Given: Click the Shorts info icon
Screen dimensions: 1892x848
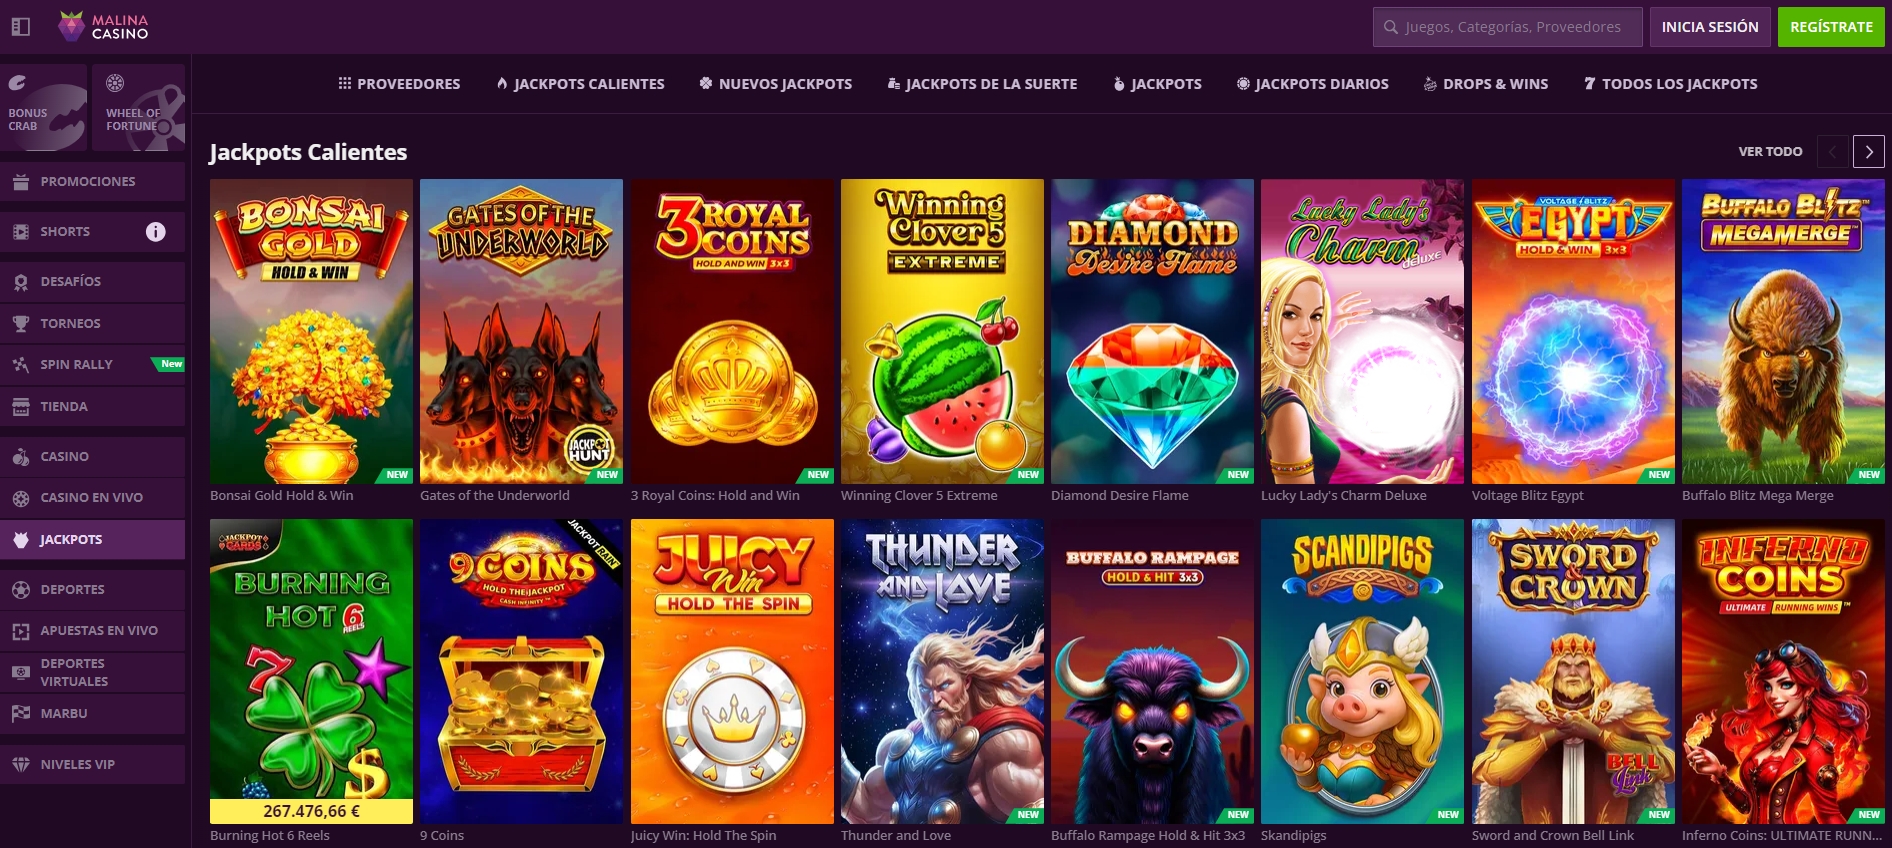Looking at the screenshot, I should coord(156,232).
